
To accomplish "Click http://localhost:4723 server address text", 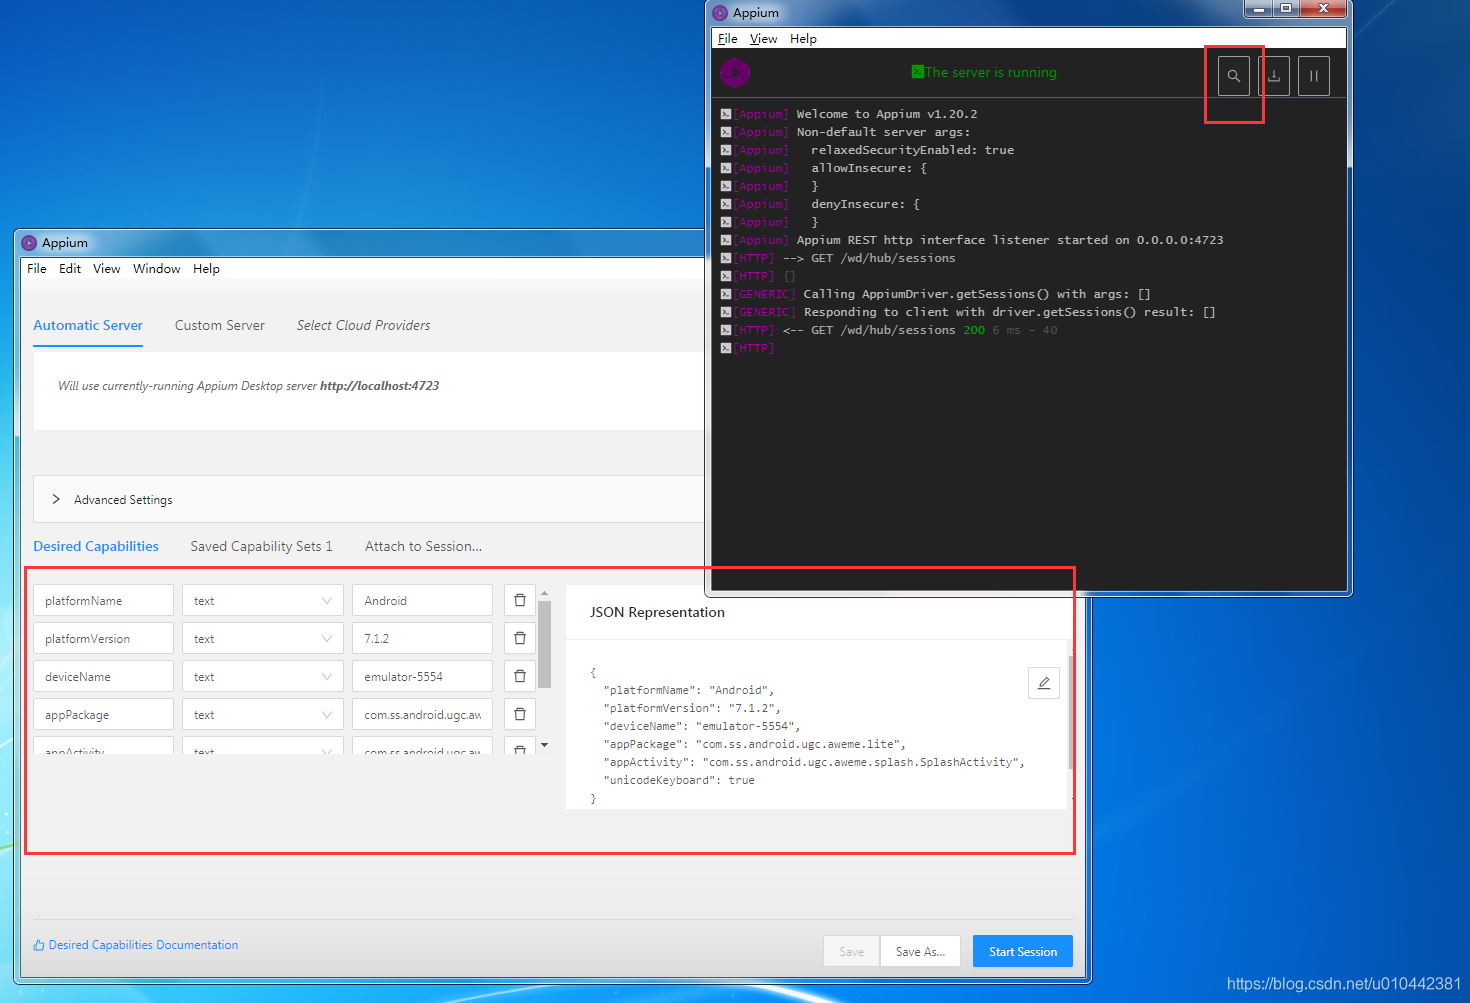I will pos(379,386).
